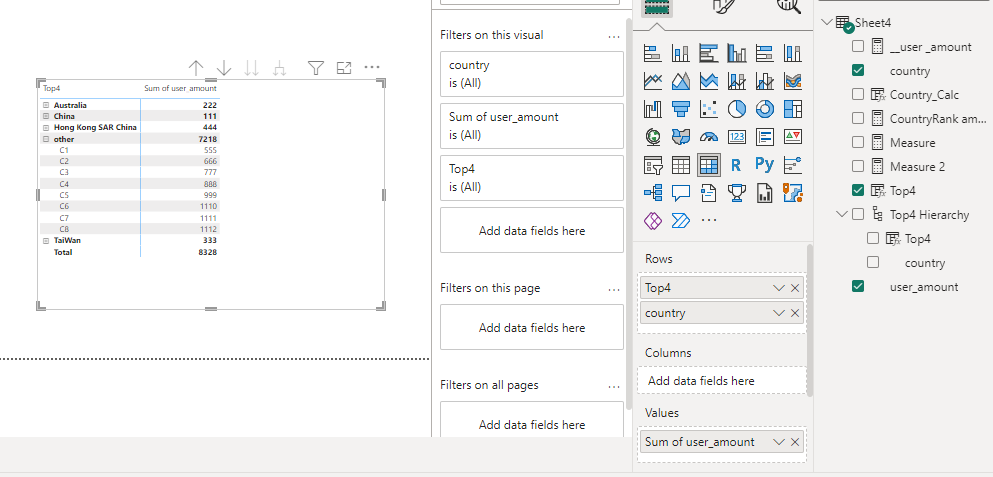Open Top4 dropdown in Rows well

778,288
